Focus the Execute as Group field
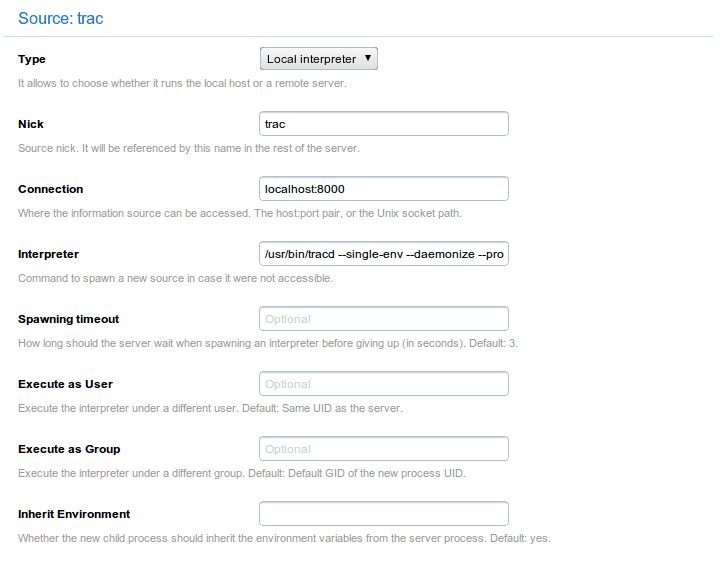 click(x=383, y=449)
